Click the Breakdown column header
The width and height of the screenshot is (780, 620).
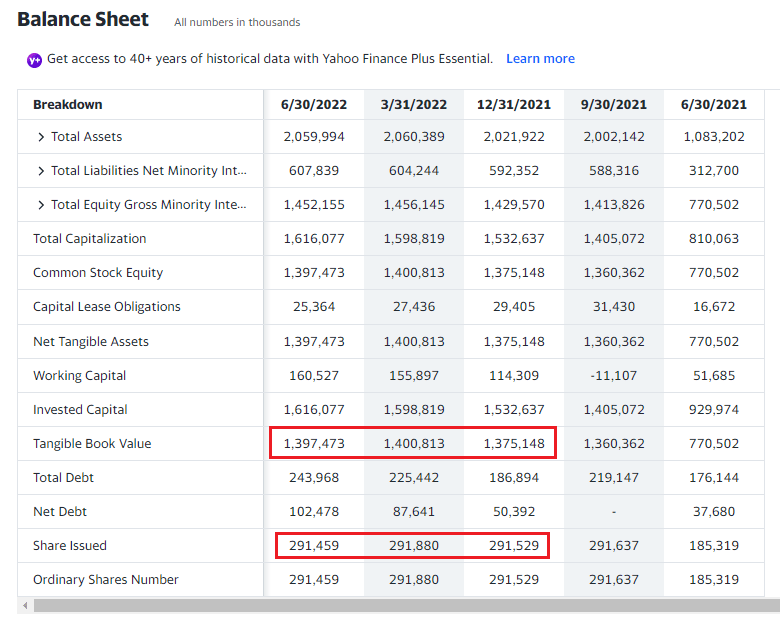point(68,105)
